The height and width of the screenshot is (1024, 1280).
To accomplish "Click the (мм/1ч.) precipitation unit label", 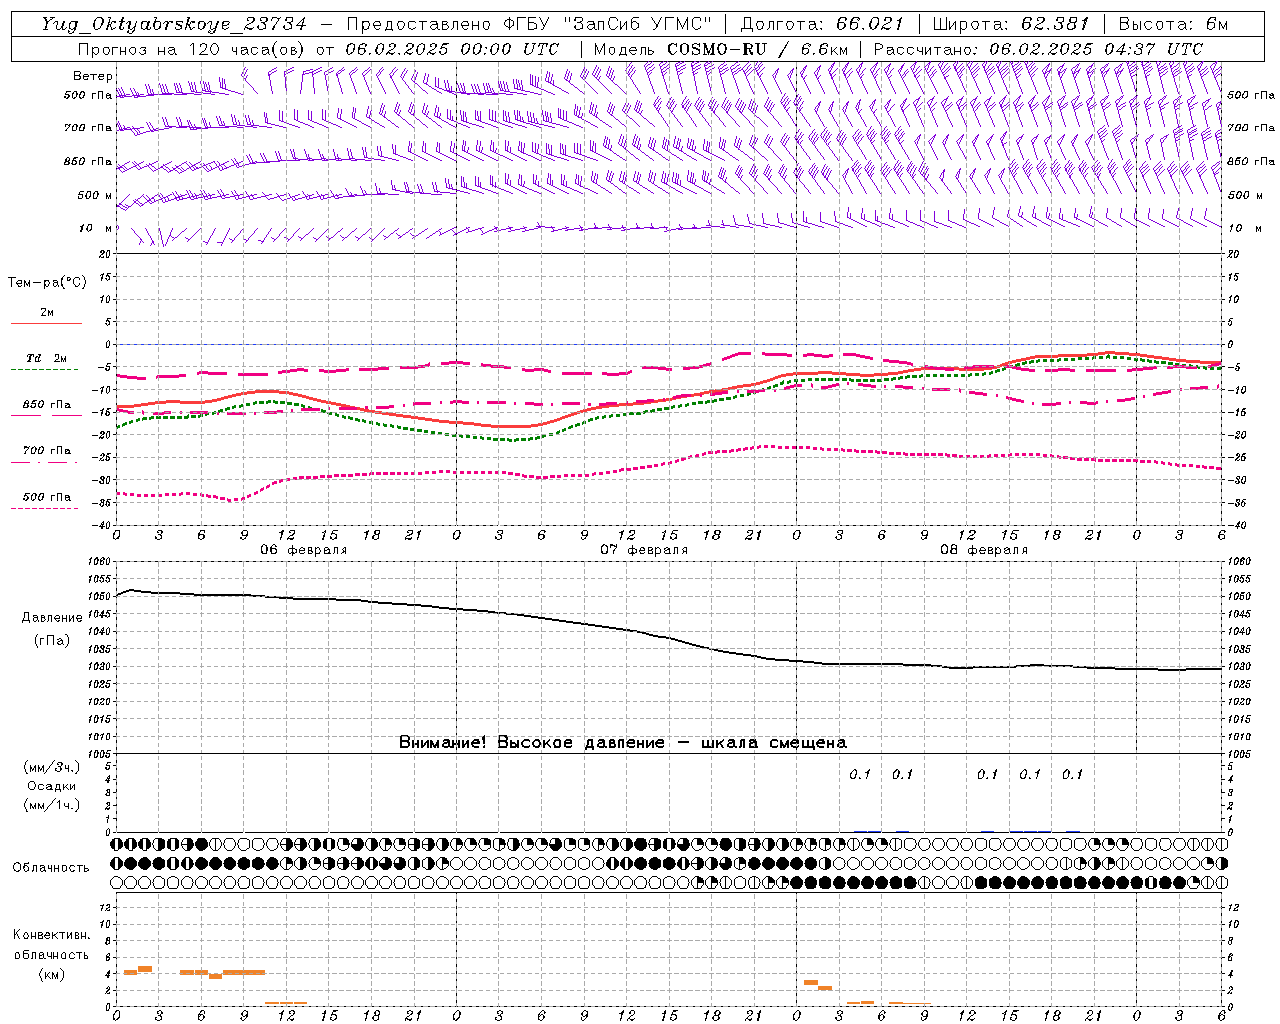I will tap(52, 805).
